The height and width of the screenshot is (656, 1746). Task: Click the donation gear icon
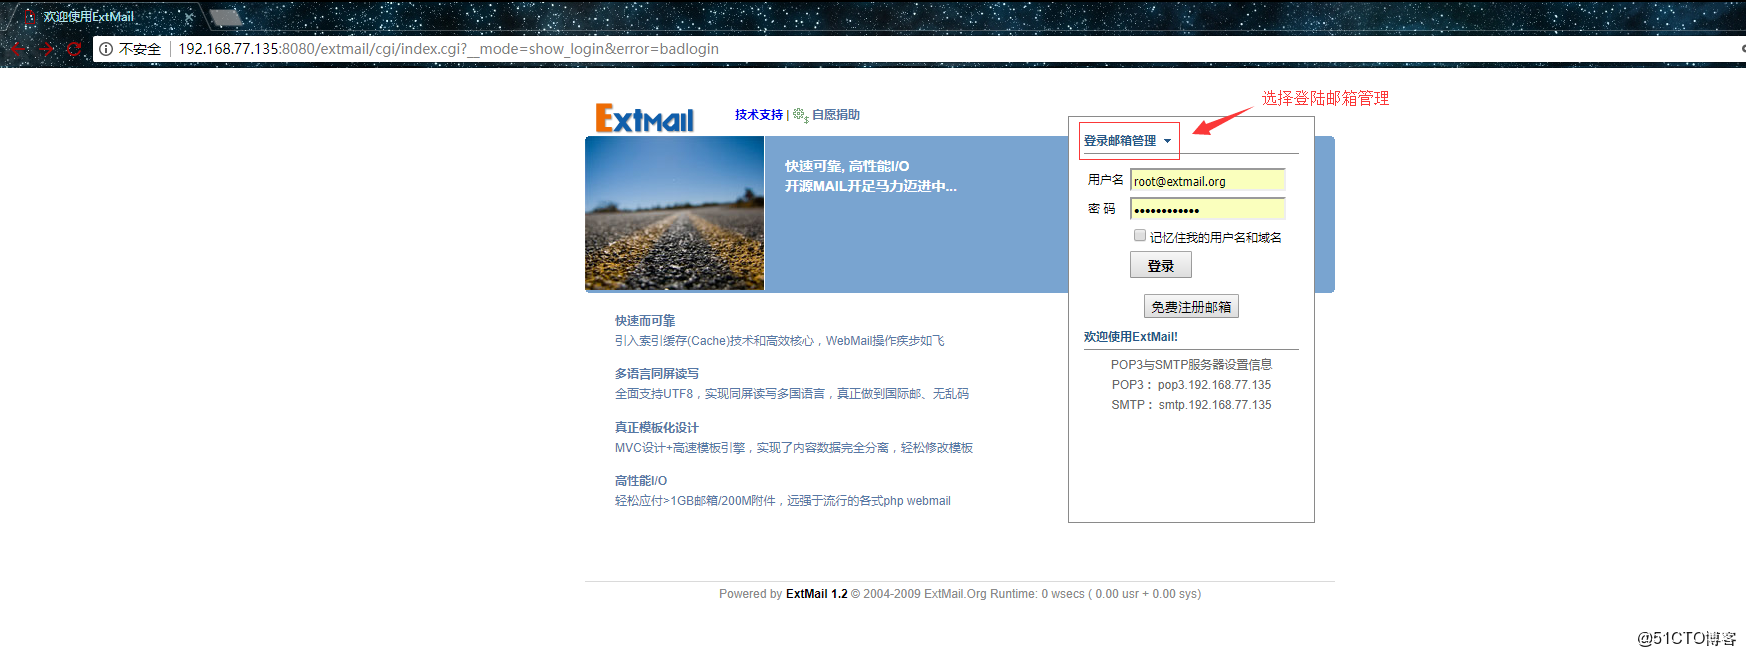coord(800,115)
